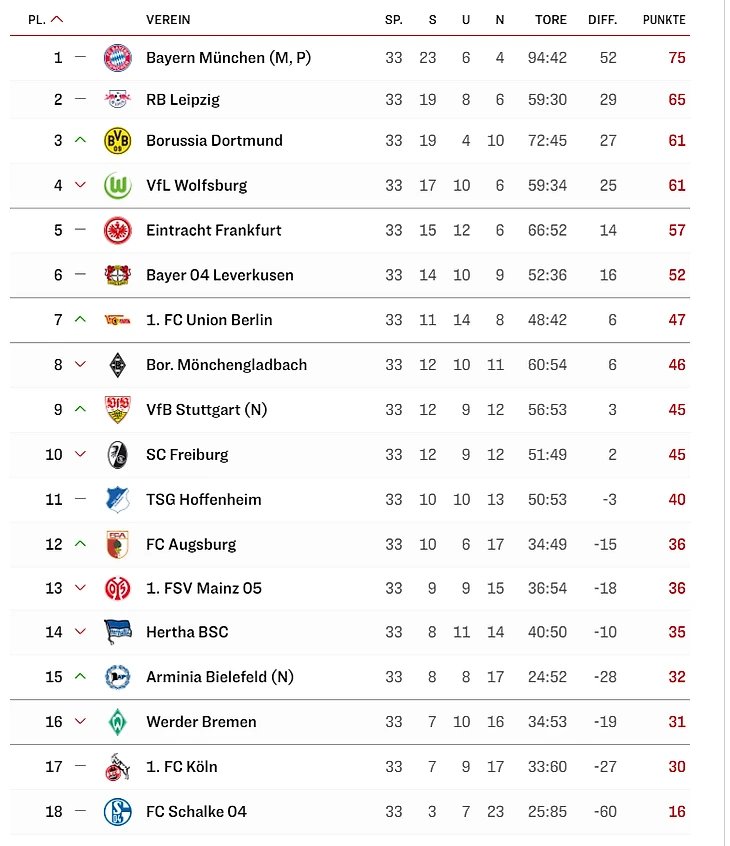Click the Bayer 04 Leverkusen crest
Image resolution: width=730 pixels, height=846 pixels.
click(x=117, y=275)
